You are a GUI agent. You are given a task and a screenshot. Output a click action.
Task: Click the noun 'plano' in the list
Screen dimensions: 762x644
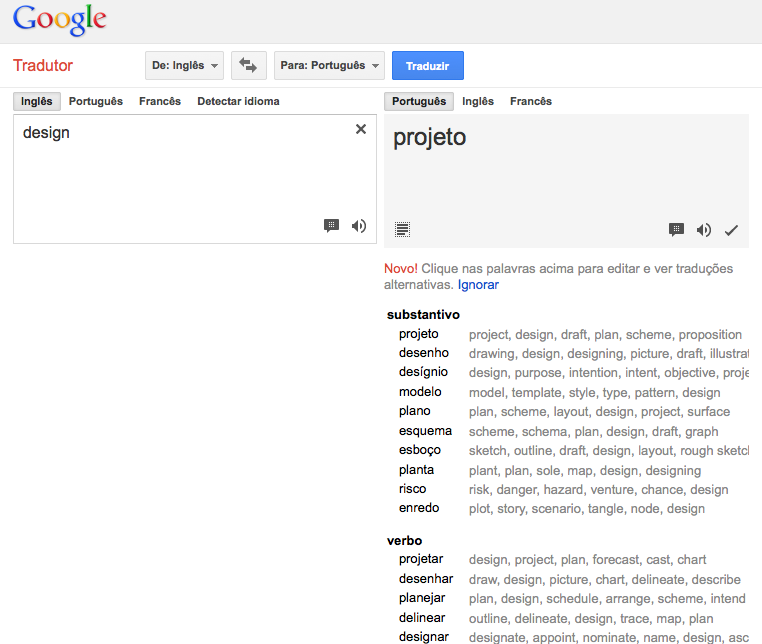pos(415,411)
